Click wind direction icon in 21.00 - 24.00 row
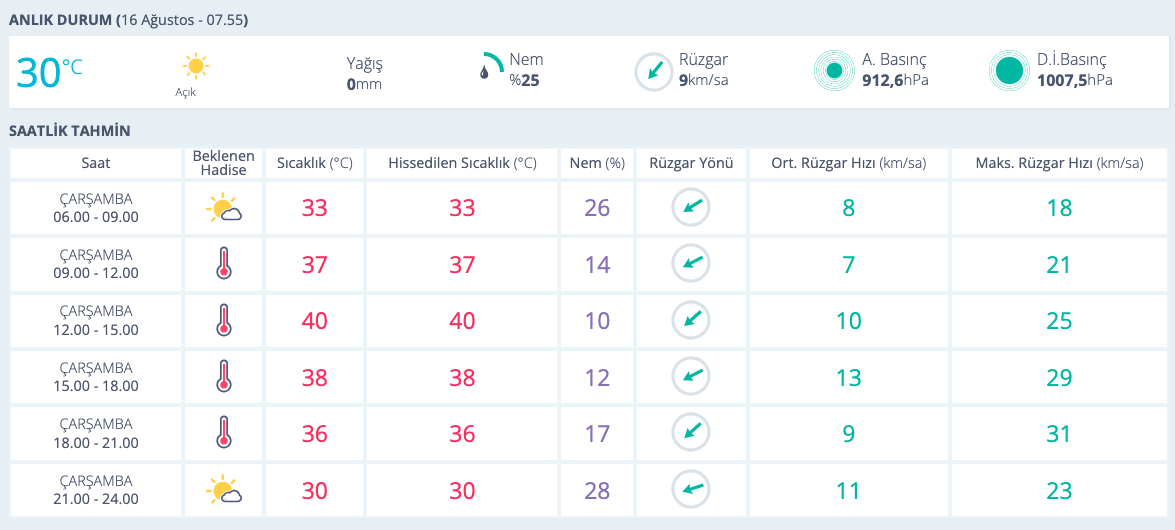The height and width of the screenshot is (530, 1175). (x=691, y=490)
